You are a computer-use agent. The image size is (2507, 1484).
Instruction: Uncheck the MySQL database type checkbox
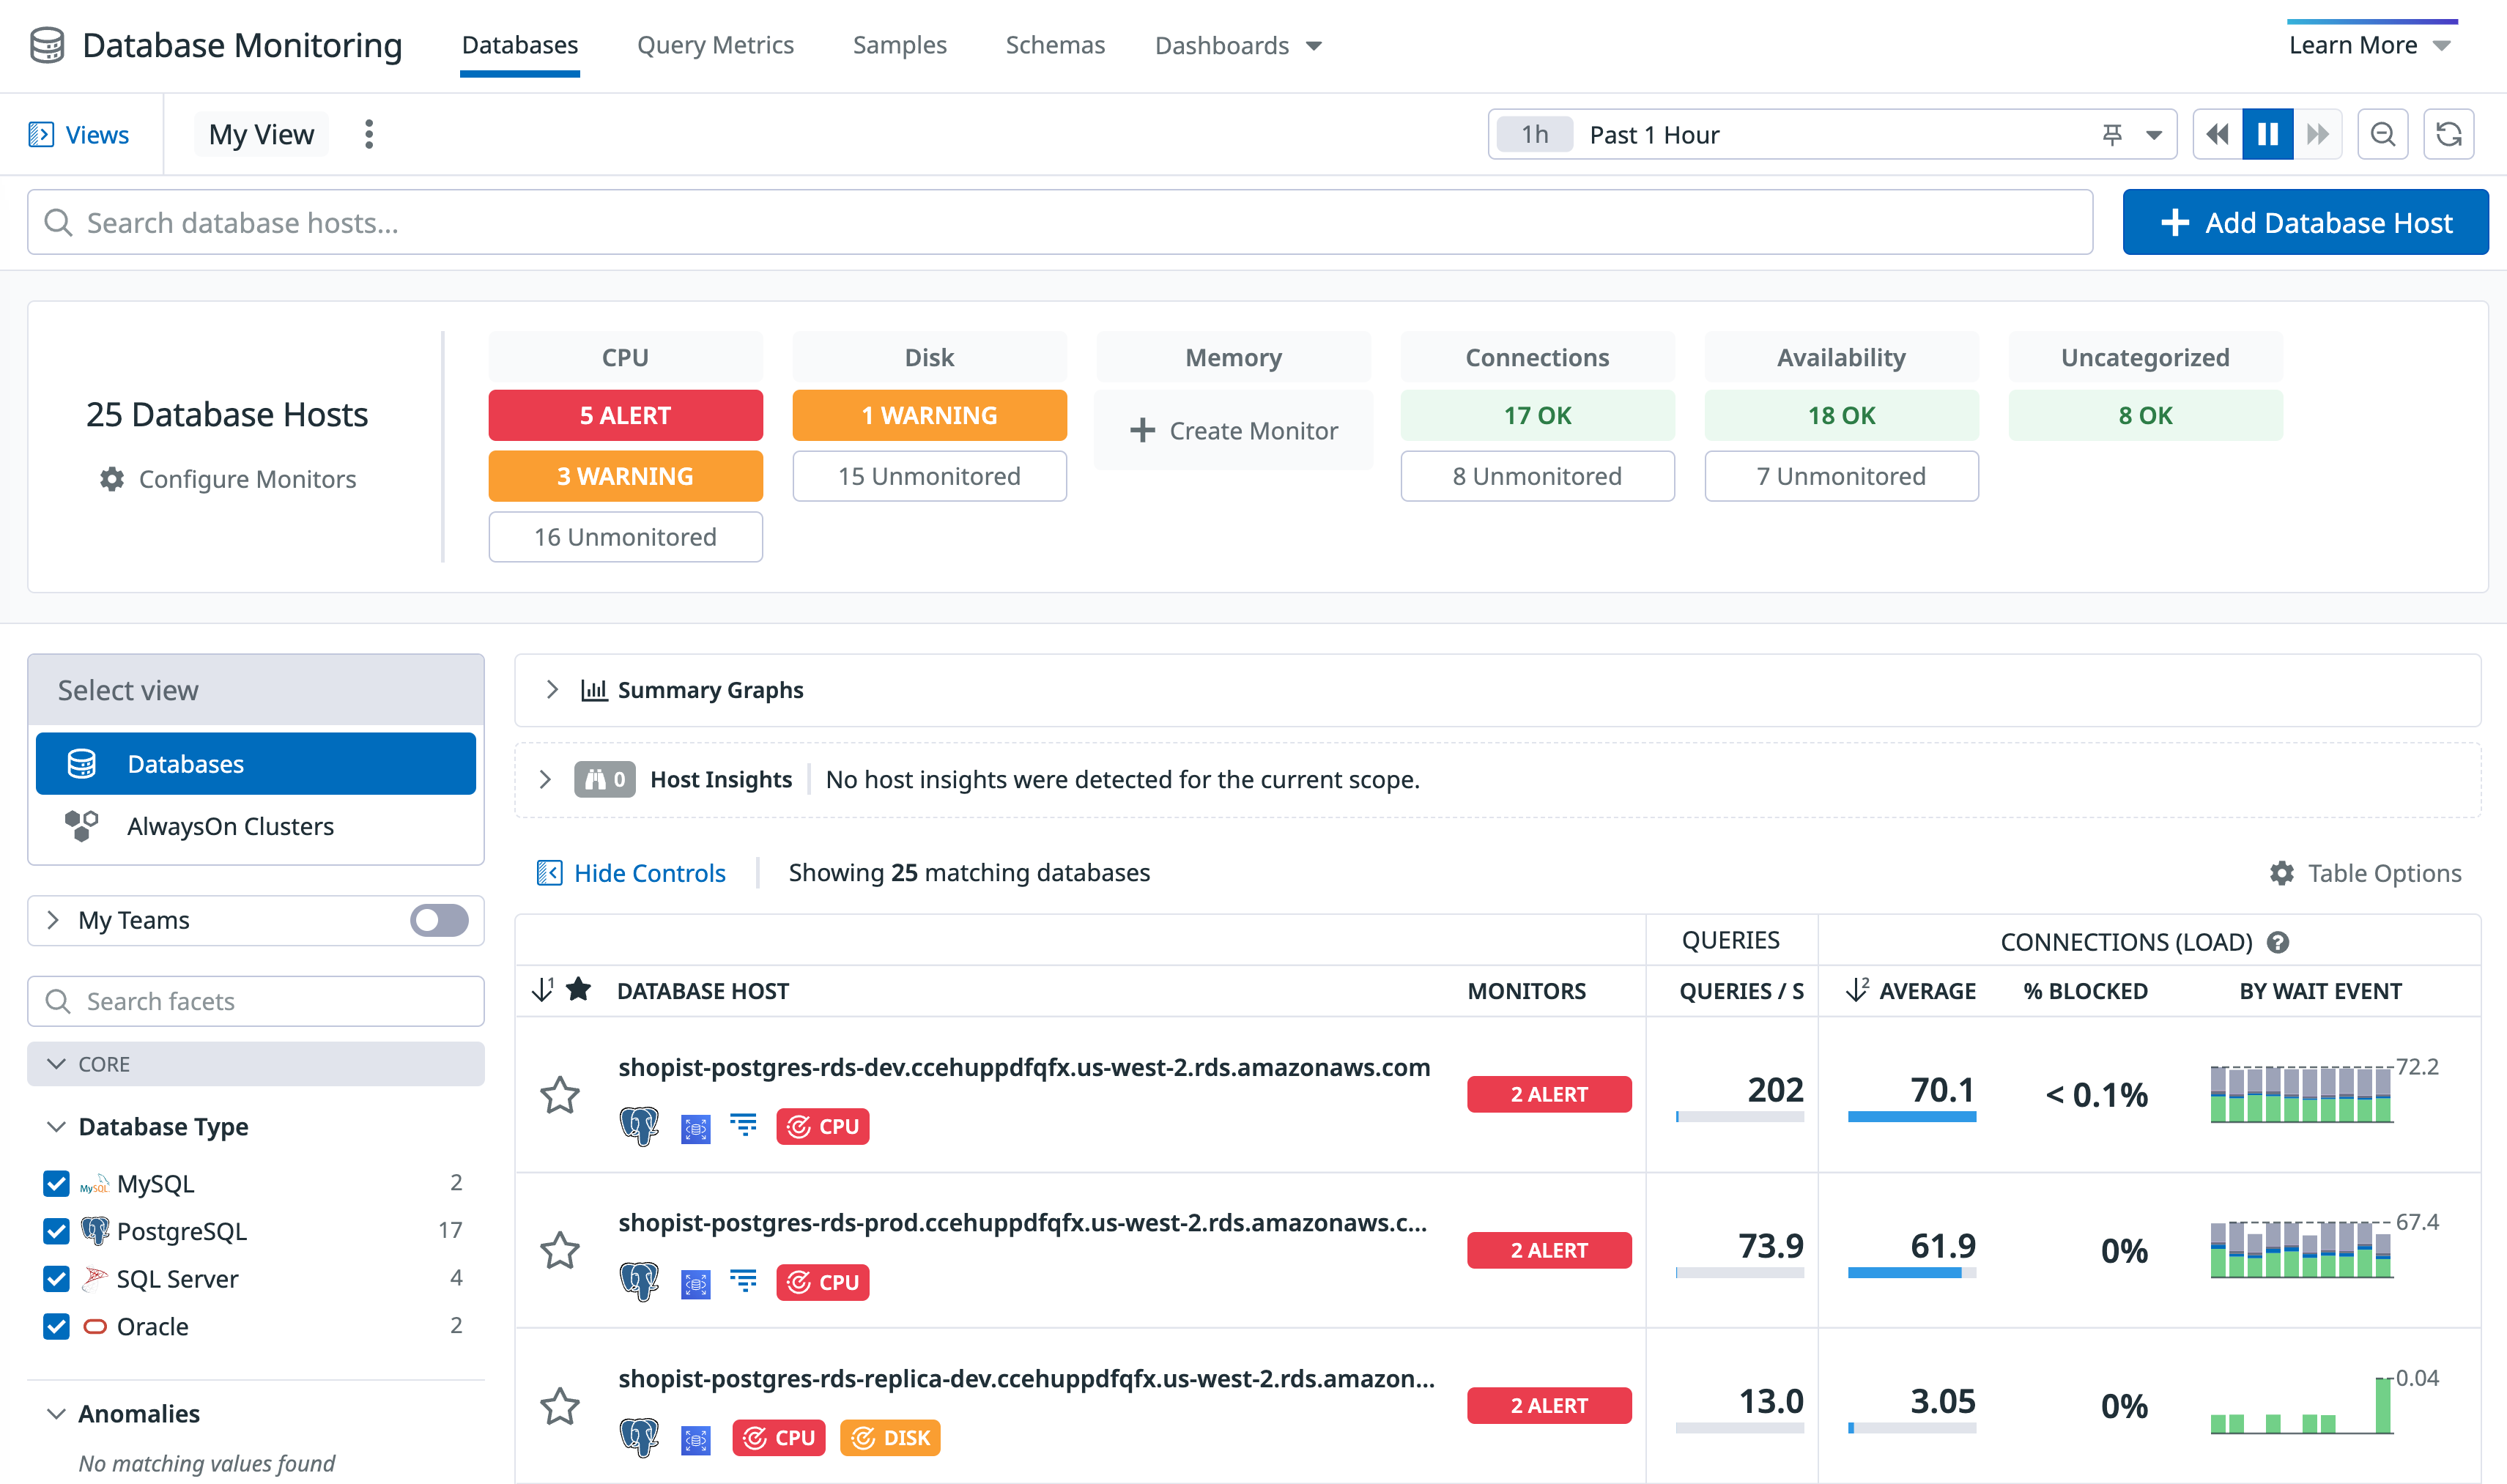(57, 1183)
